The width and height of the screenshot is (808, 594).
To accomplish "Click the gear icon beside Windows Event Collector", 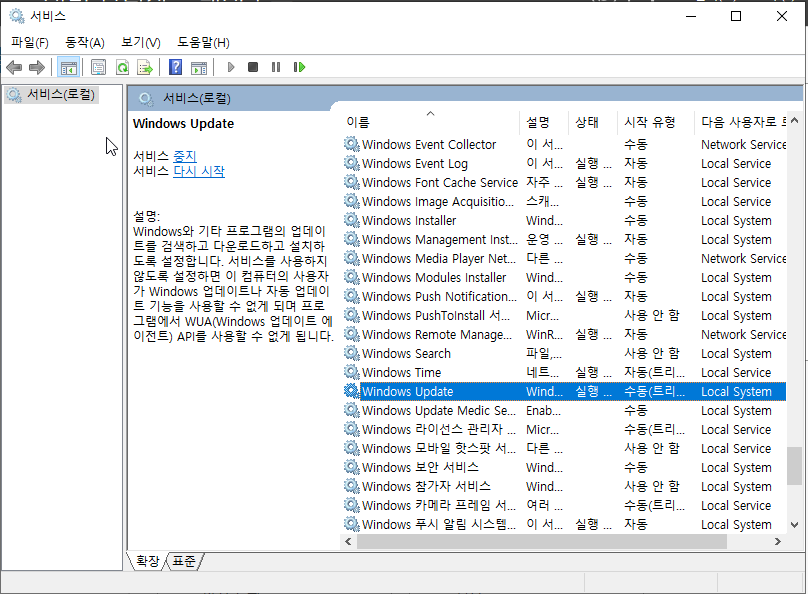I will (351, 144).
